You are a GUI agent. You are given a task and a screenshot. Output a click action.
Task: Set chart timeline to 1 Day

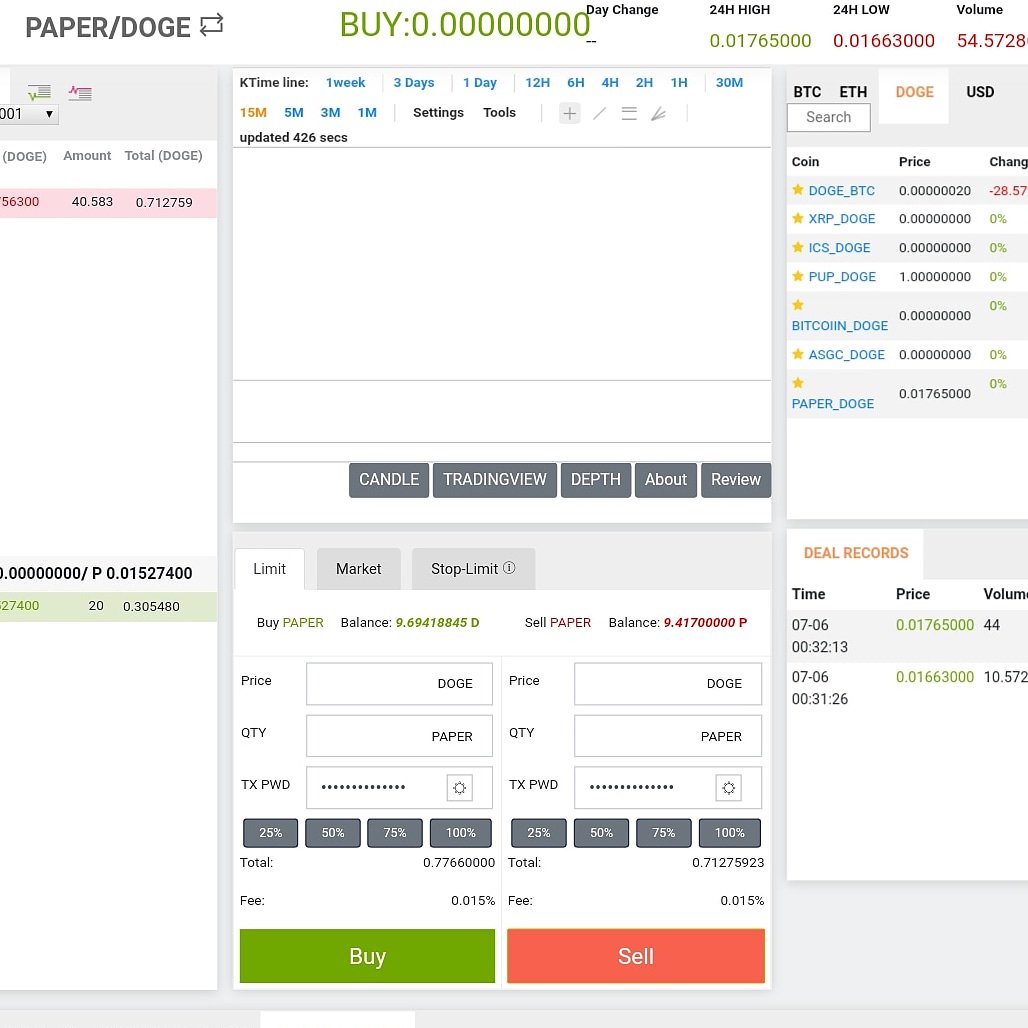[480, 83]
